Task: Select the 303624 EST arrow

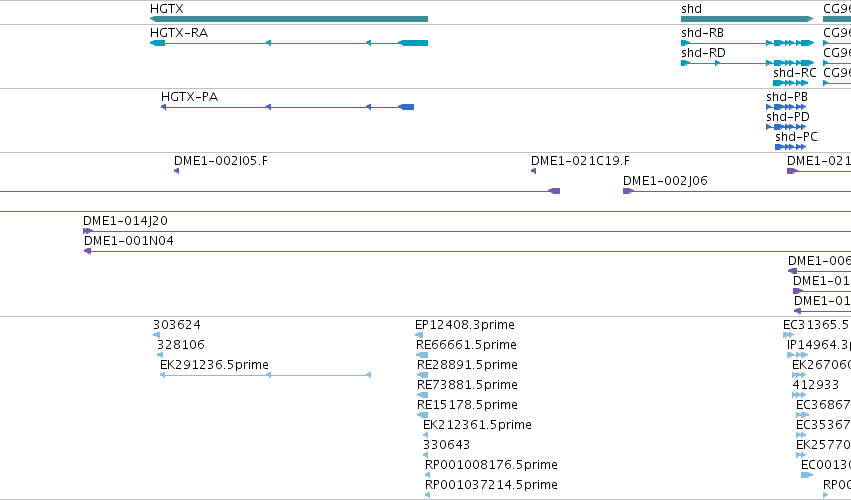Action: 156,335
